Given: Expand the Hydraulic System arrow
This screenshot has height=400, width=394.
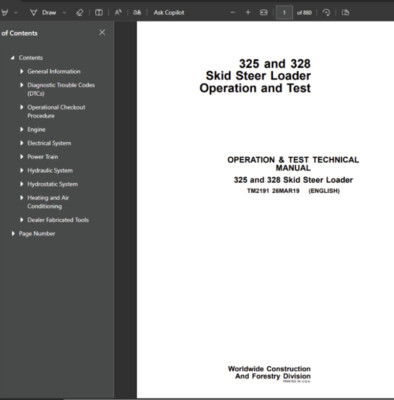Looking at the screenshot, I should coord(21,170).
